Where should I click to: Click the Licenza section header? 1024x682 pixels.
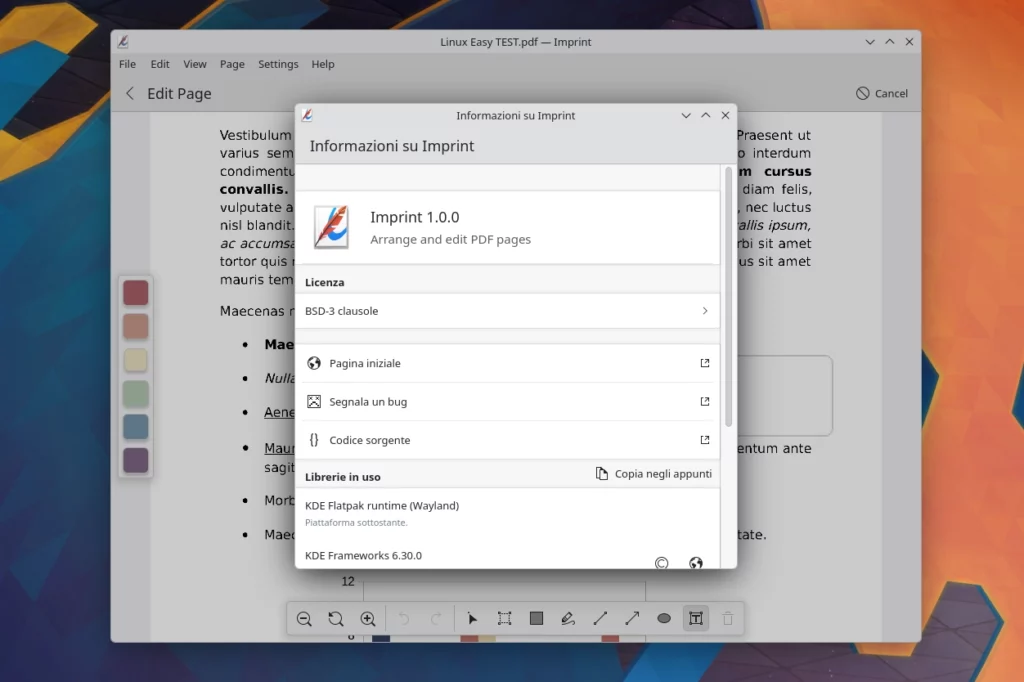point(325,282)
